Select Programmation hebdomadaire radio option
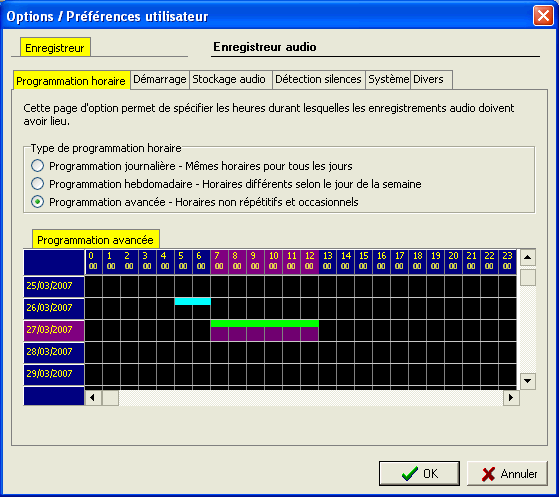Screen dimensions: 559x497 37,184
